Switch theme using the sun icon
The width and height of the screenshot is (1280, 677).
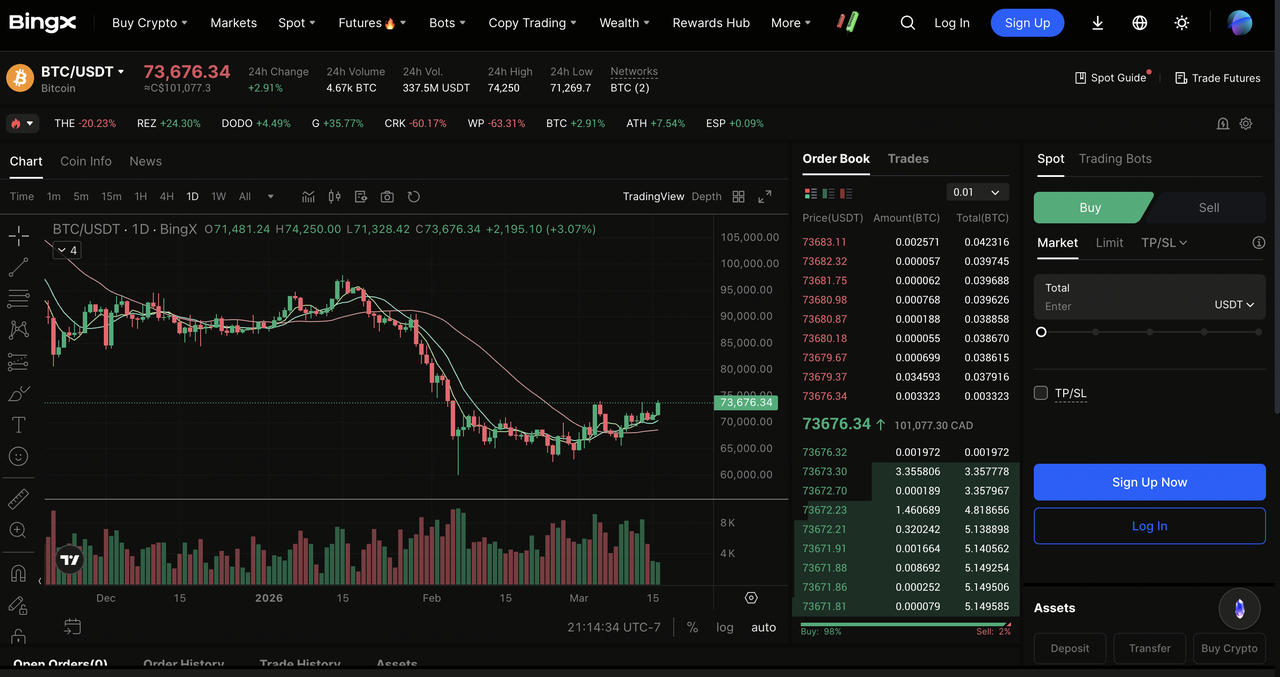click(1182, 23)
